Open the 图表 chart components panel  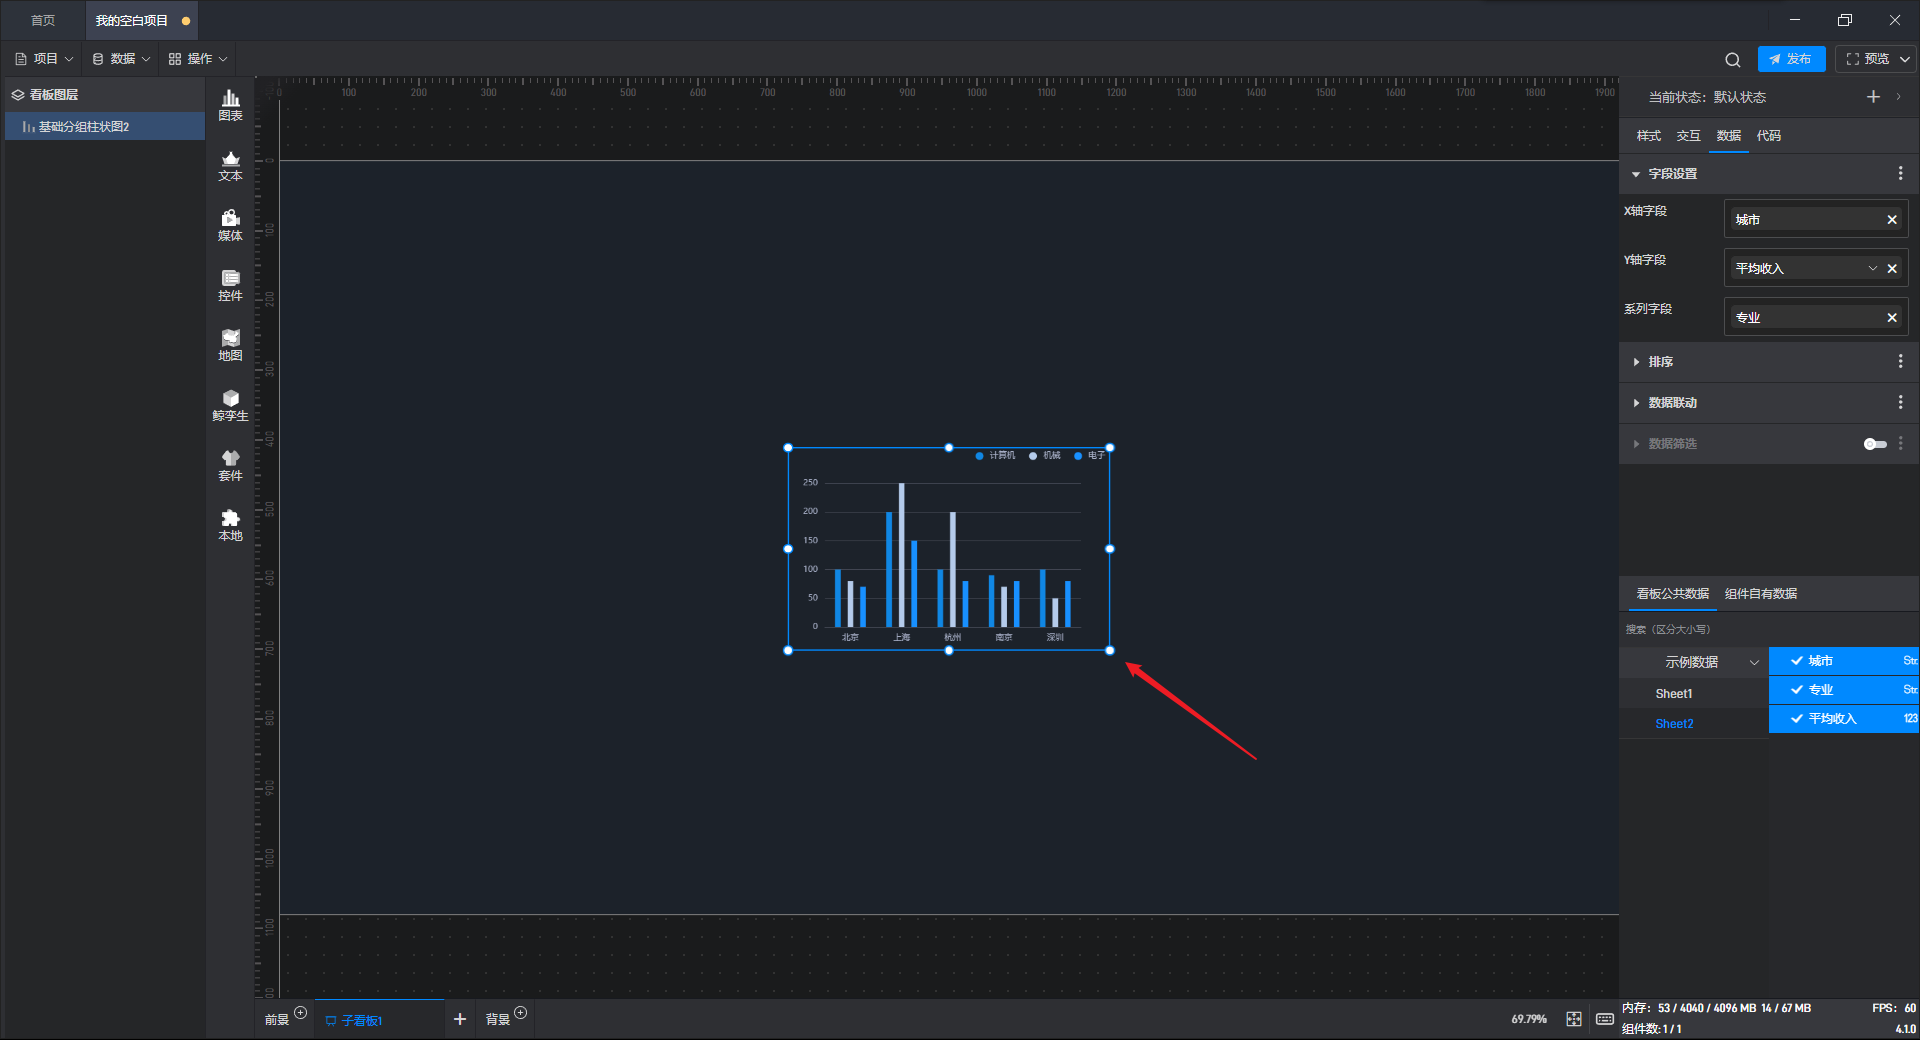[x=230, y=105]
